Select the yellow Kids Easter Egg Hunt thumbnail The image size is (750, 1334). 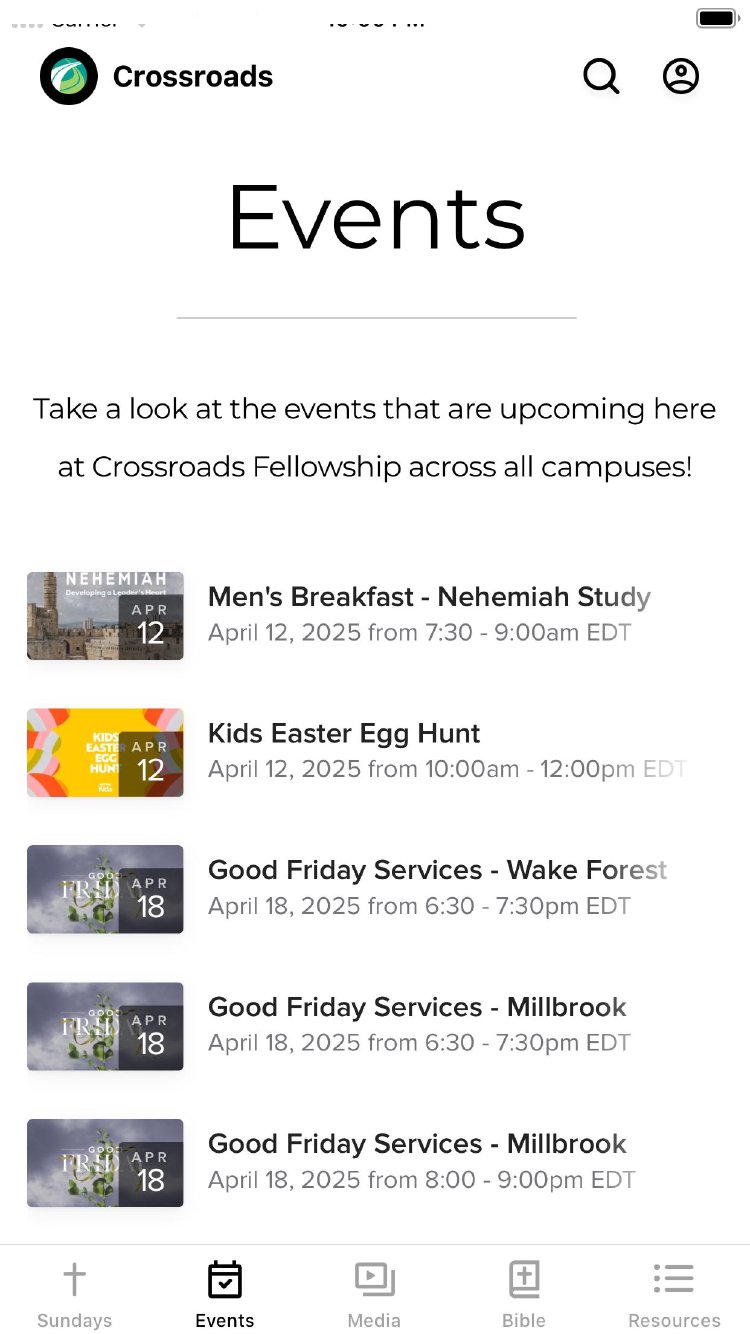(105, 753)
